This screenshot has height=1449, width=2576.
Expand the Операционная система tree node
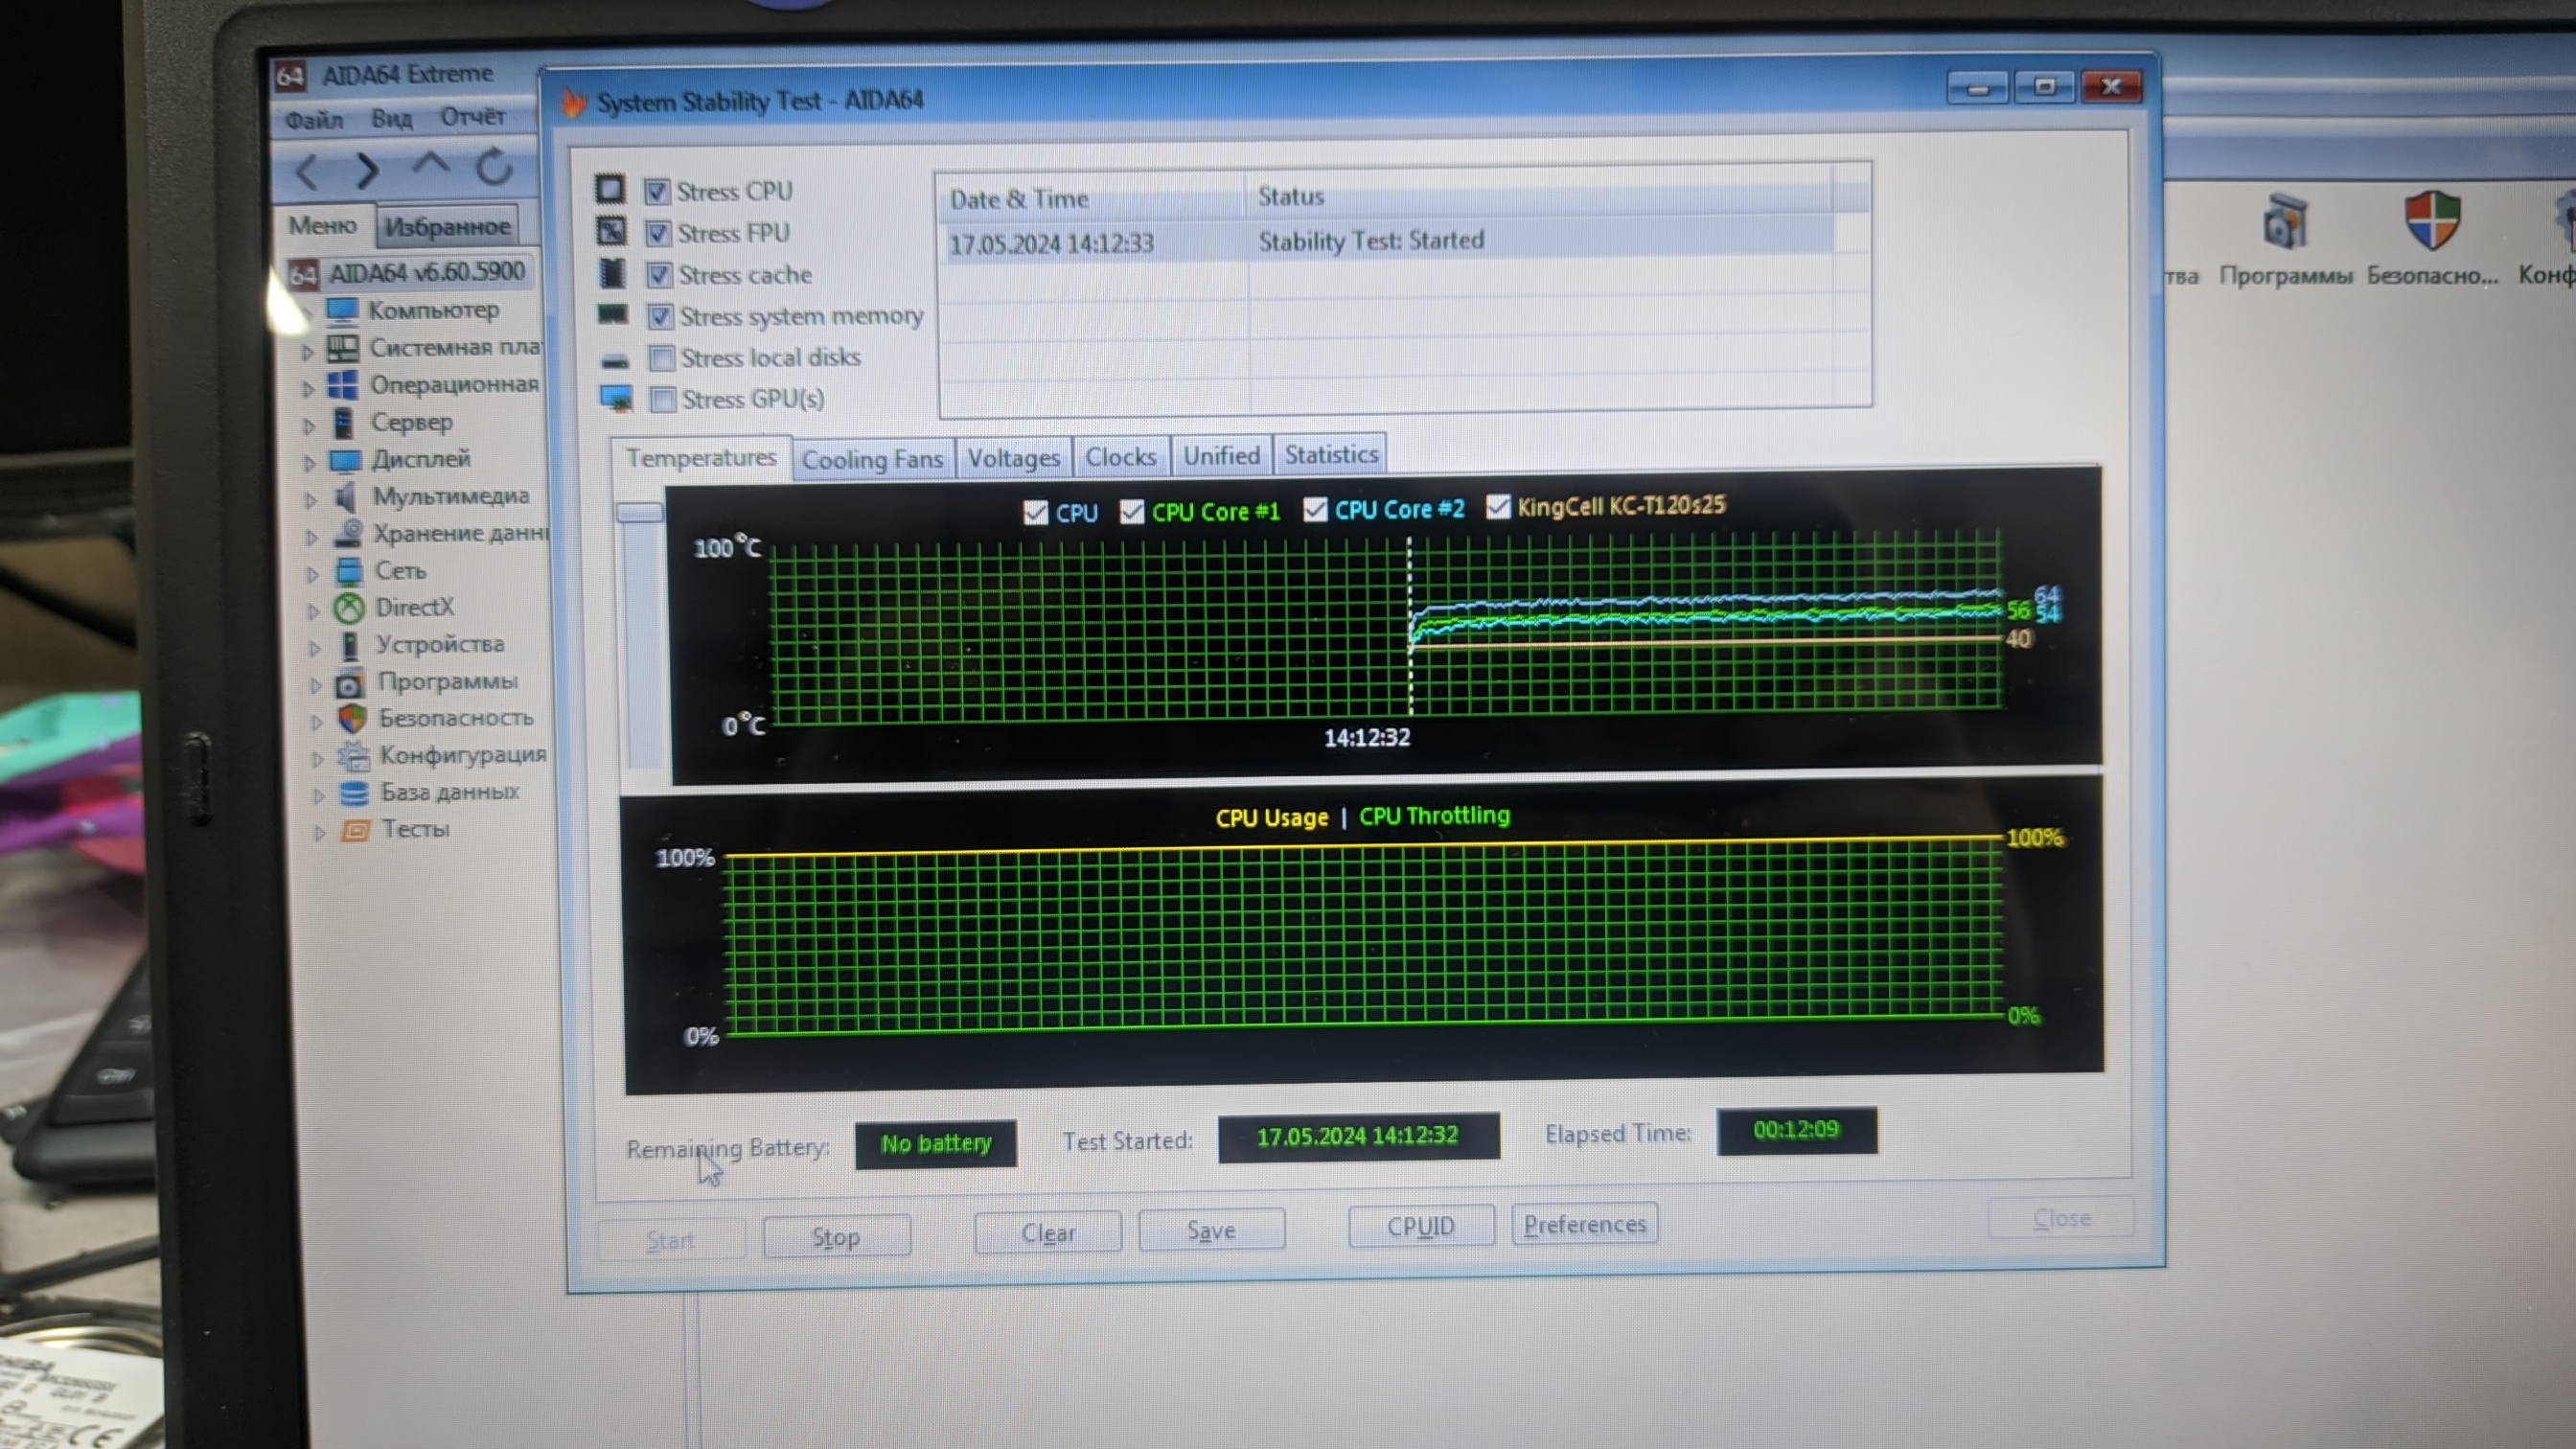[308, 388]
